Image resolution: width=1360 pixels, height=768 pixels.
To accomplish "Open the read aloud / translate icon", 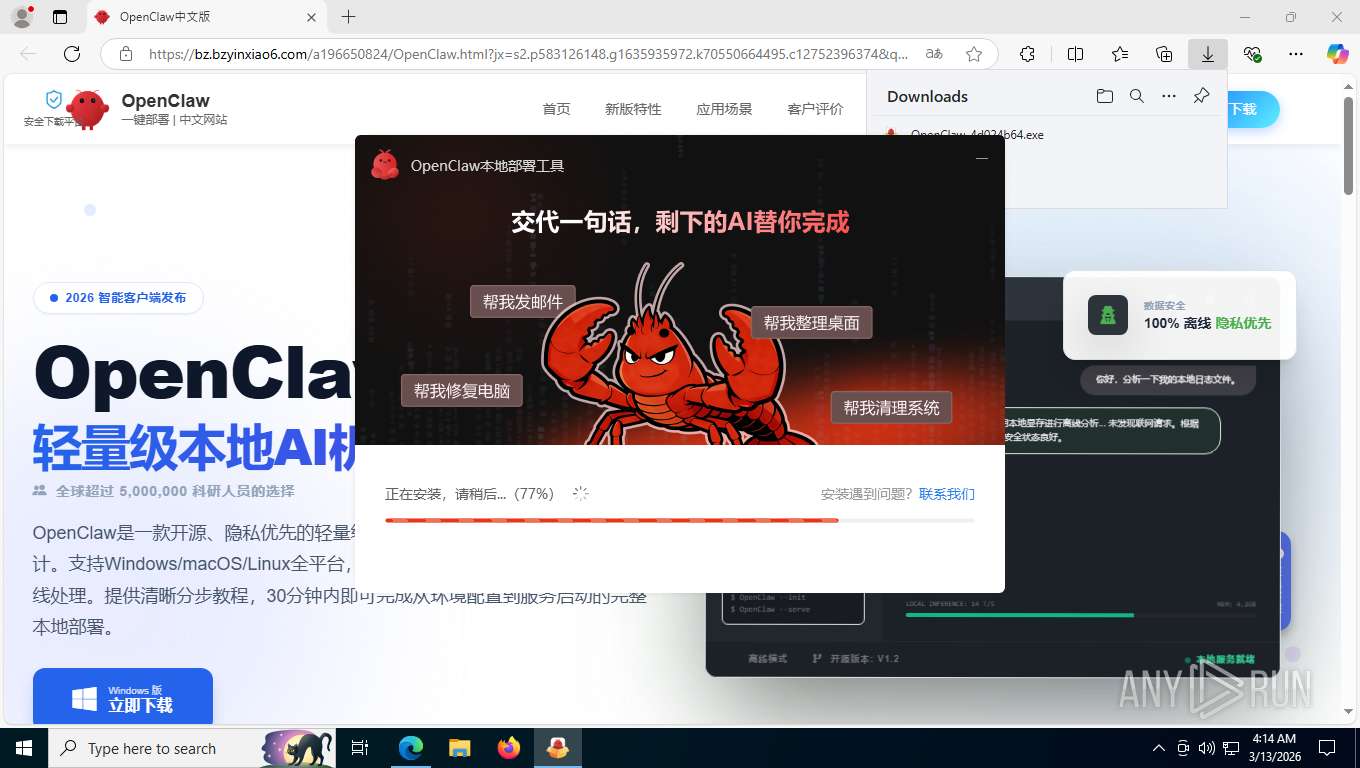I will (934, 54).
